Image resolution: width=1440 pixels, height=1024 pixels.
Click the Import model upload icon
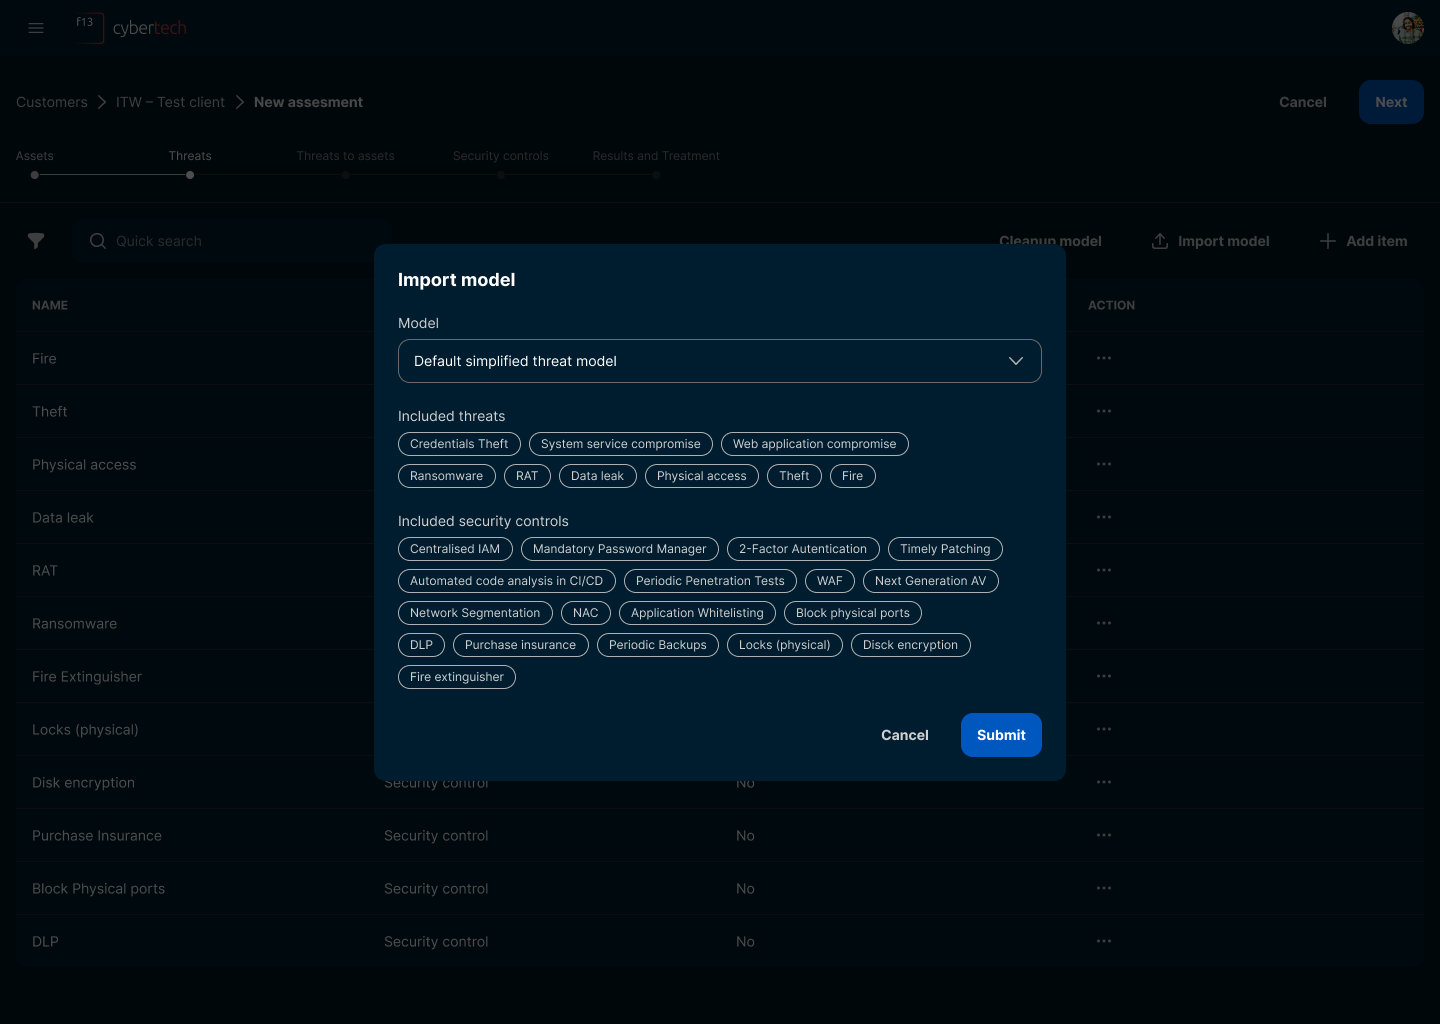[x=1160, y=241]
